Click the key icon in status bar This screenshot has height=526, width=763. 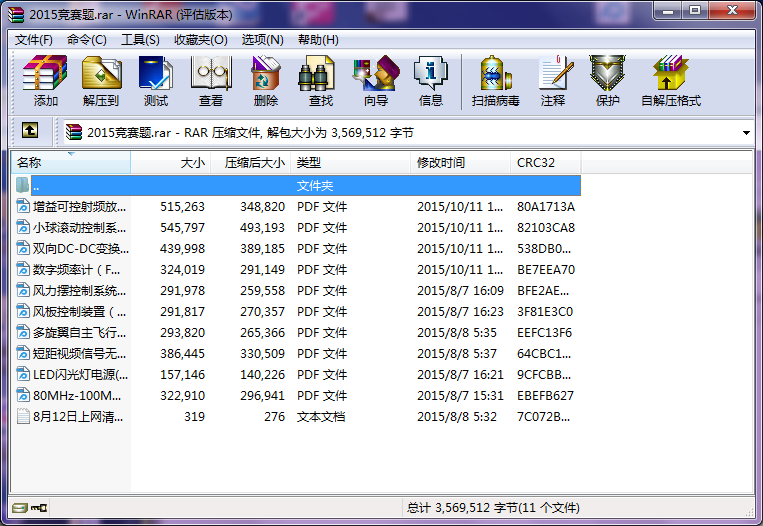tap(39, 508)
